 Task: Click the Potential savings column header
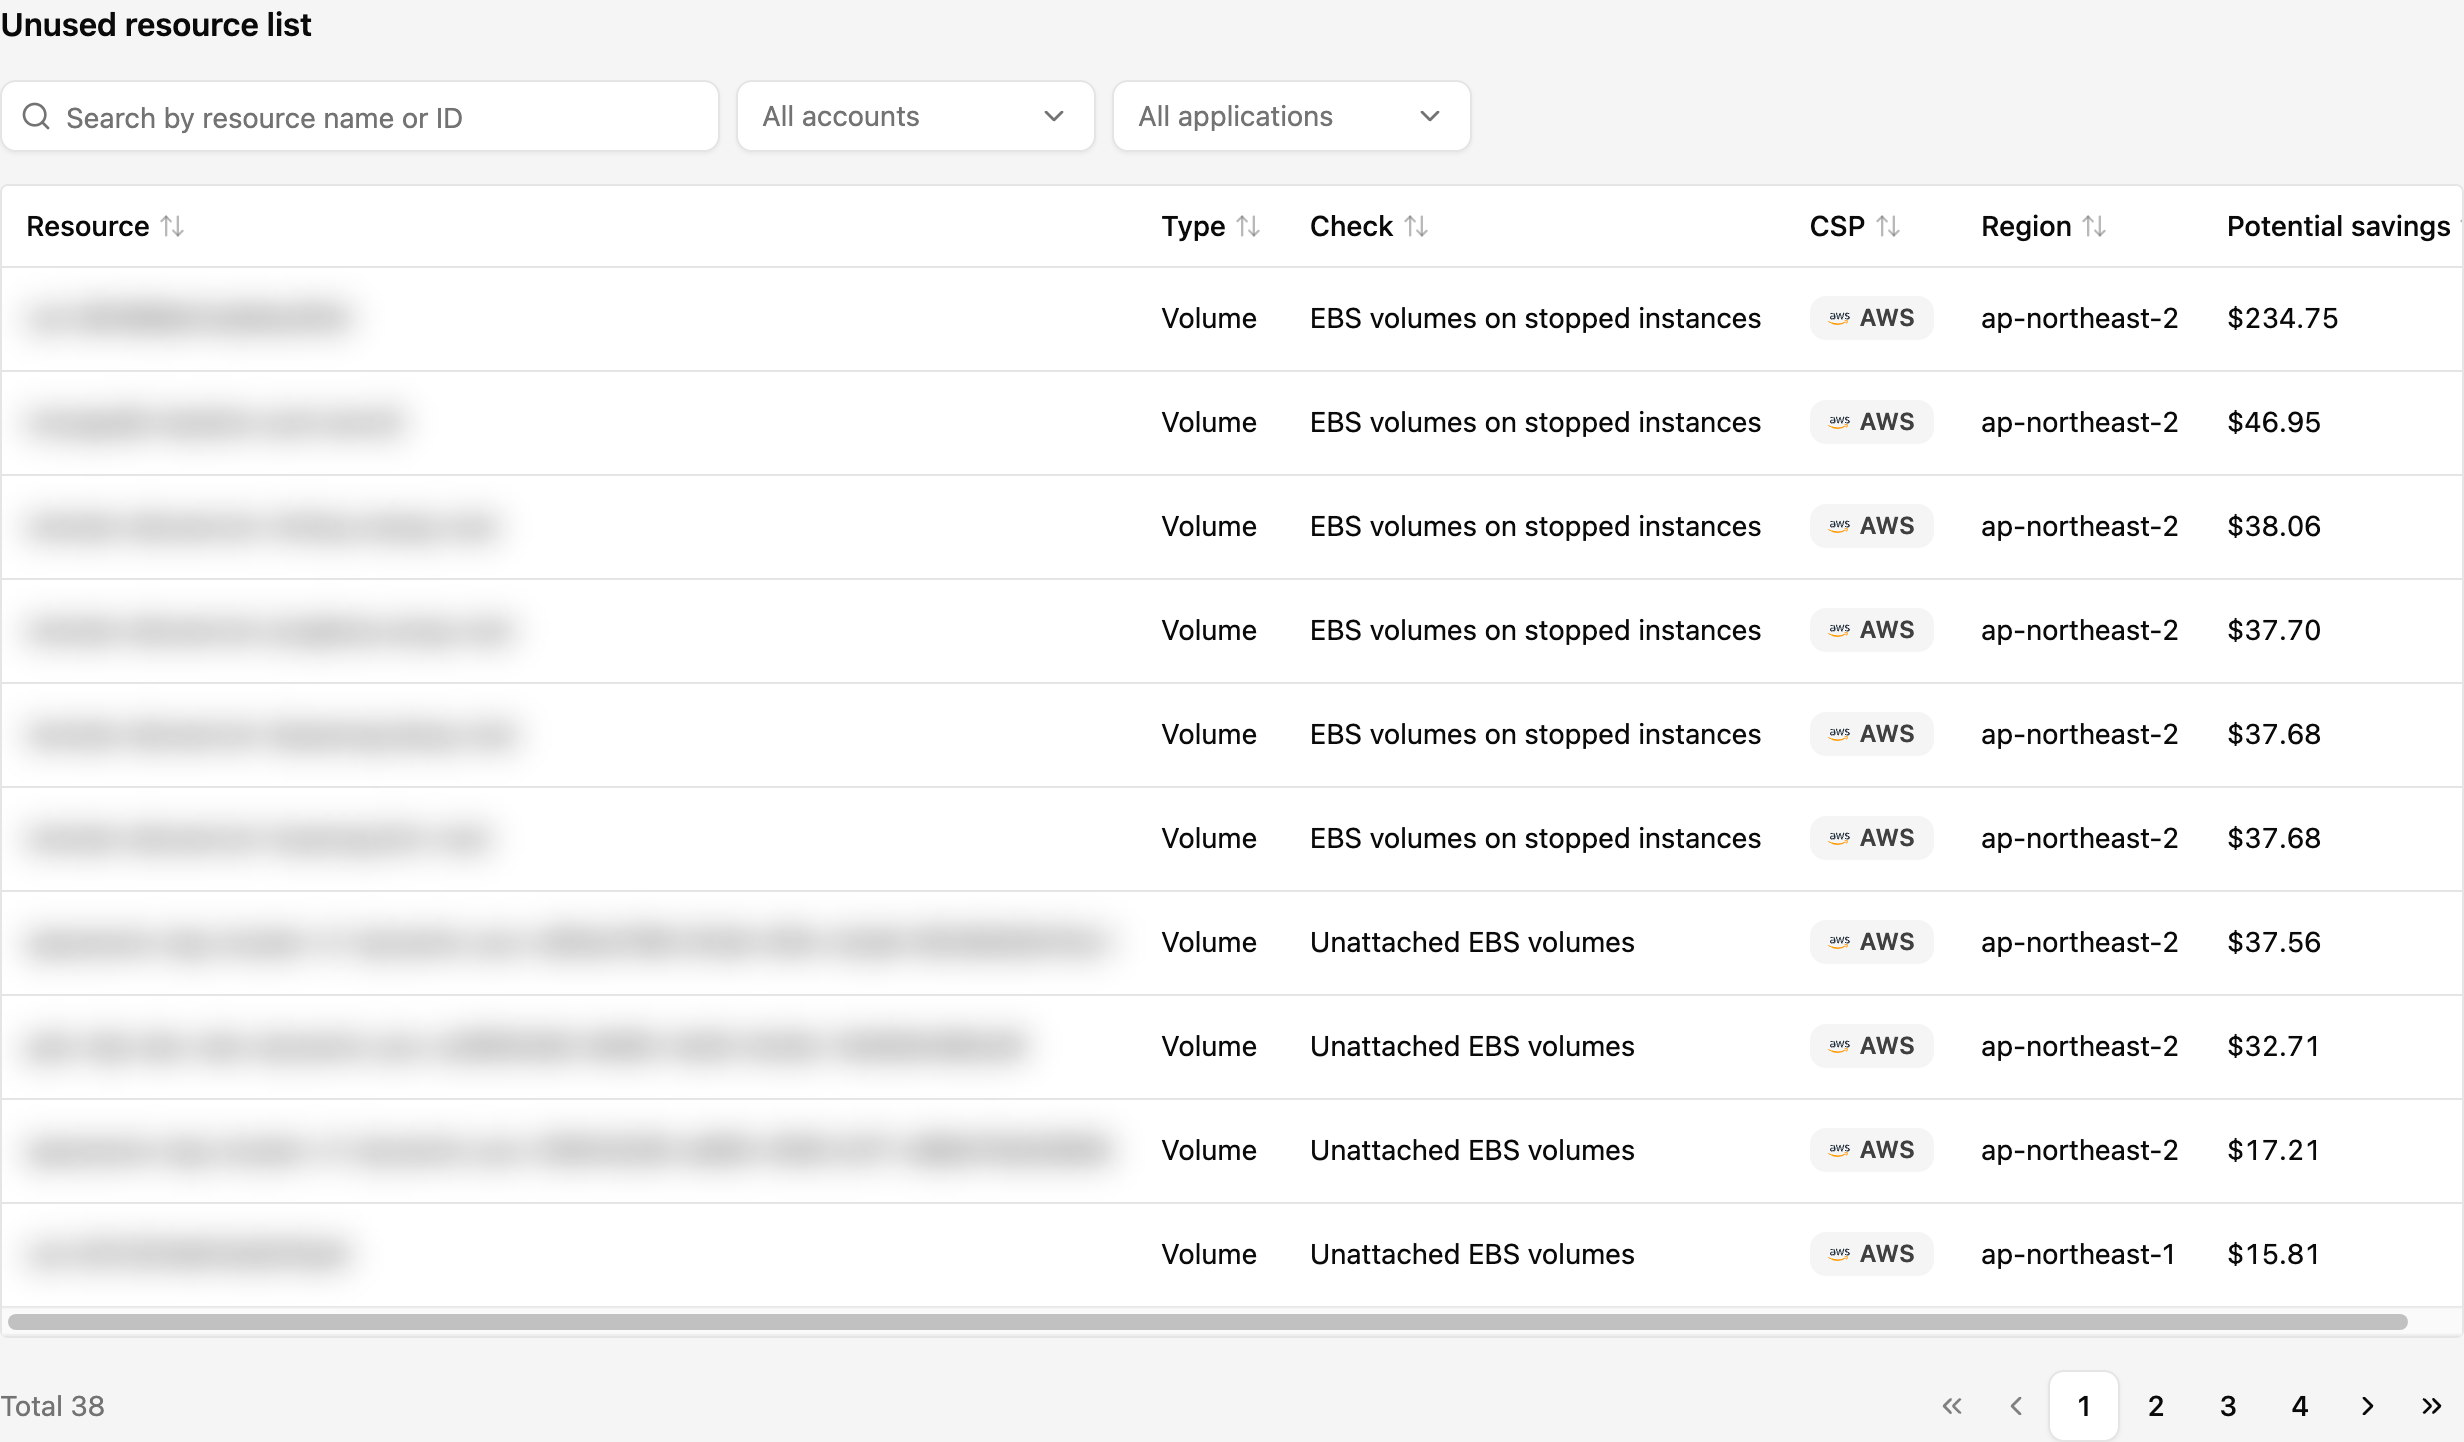pos(2338,227)
